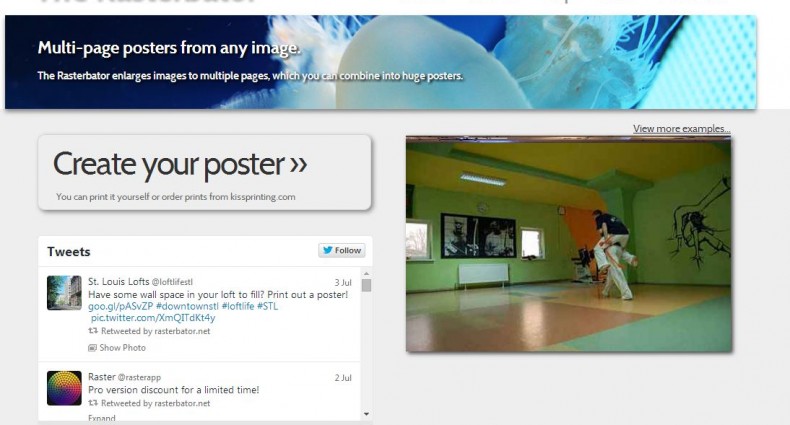Open St. Louis Lofts profile name
This screenshot has height=425, width=790.
coord(118,283)
